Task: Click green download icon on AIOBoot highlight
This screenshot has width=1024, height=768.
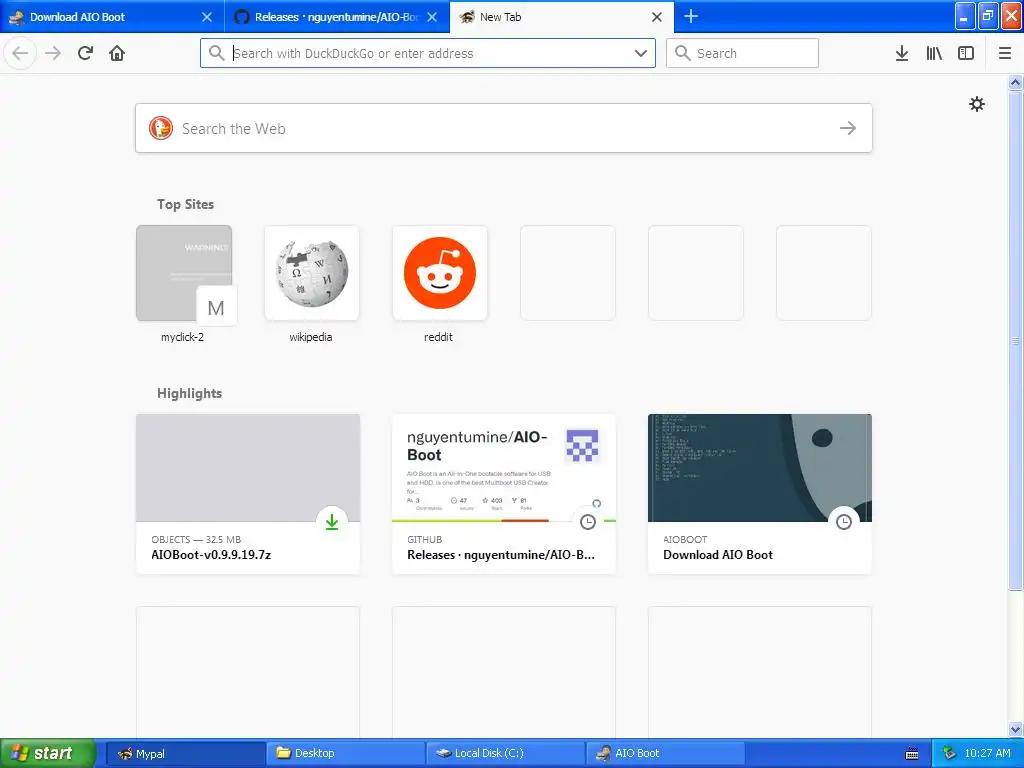Action: [x=332, y=522]
